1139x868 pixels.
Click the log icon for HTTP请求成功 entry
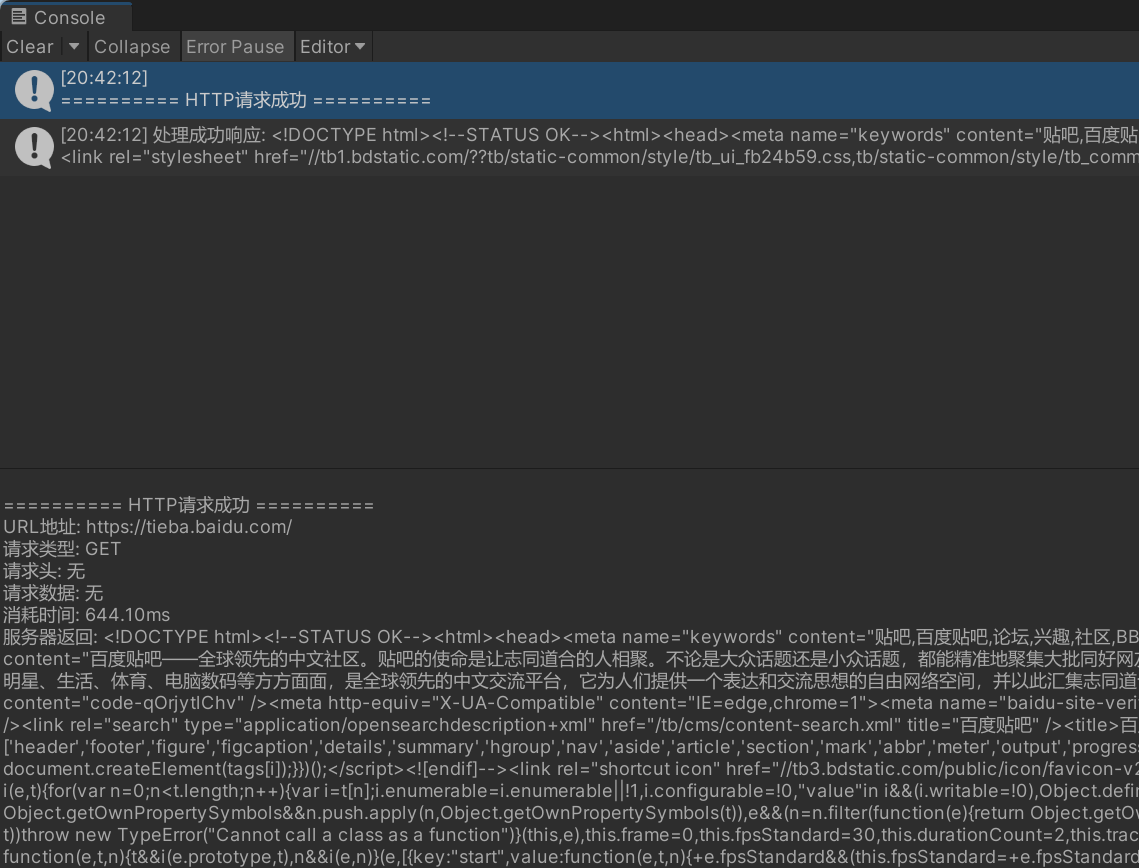point(34,90)
